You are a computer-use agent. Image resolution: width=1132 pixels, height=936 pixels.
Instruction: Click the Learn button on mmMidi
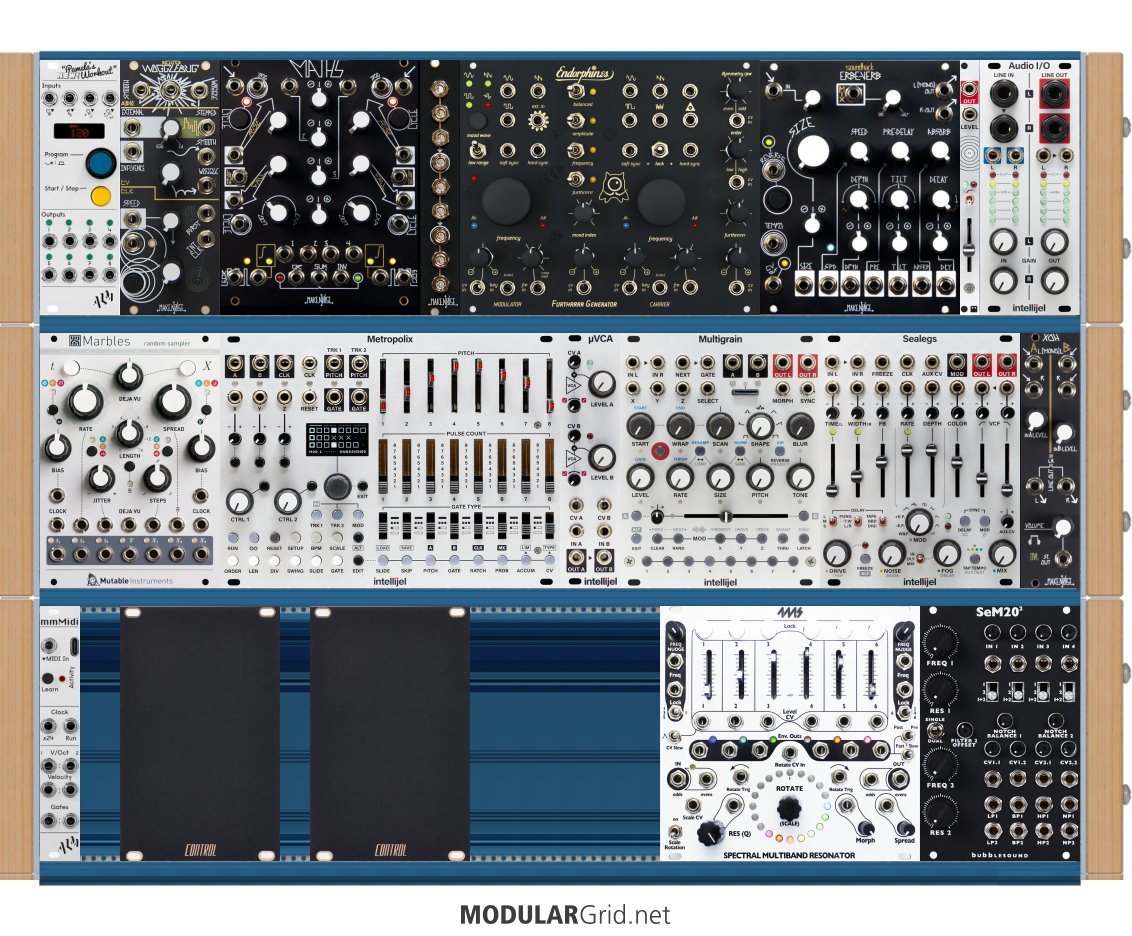pos(48,678)
